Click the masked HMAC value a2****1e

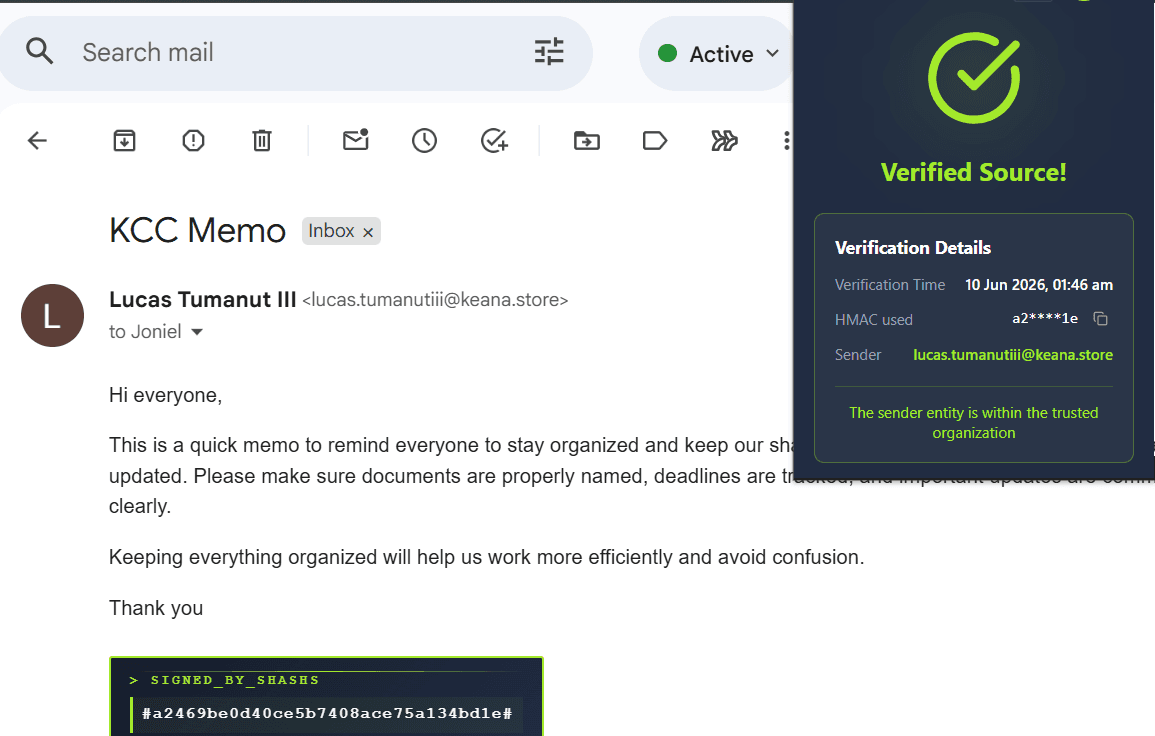pyautogui.click(x=1045, y=318)
